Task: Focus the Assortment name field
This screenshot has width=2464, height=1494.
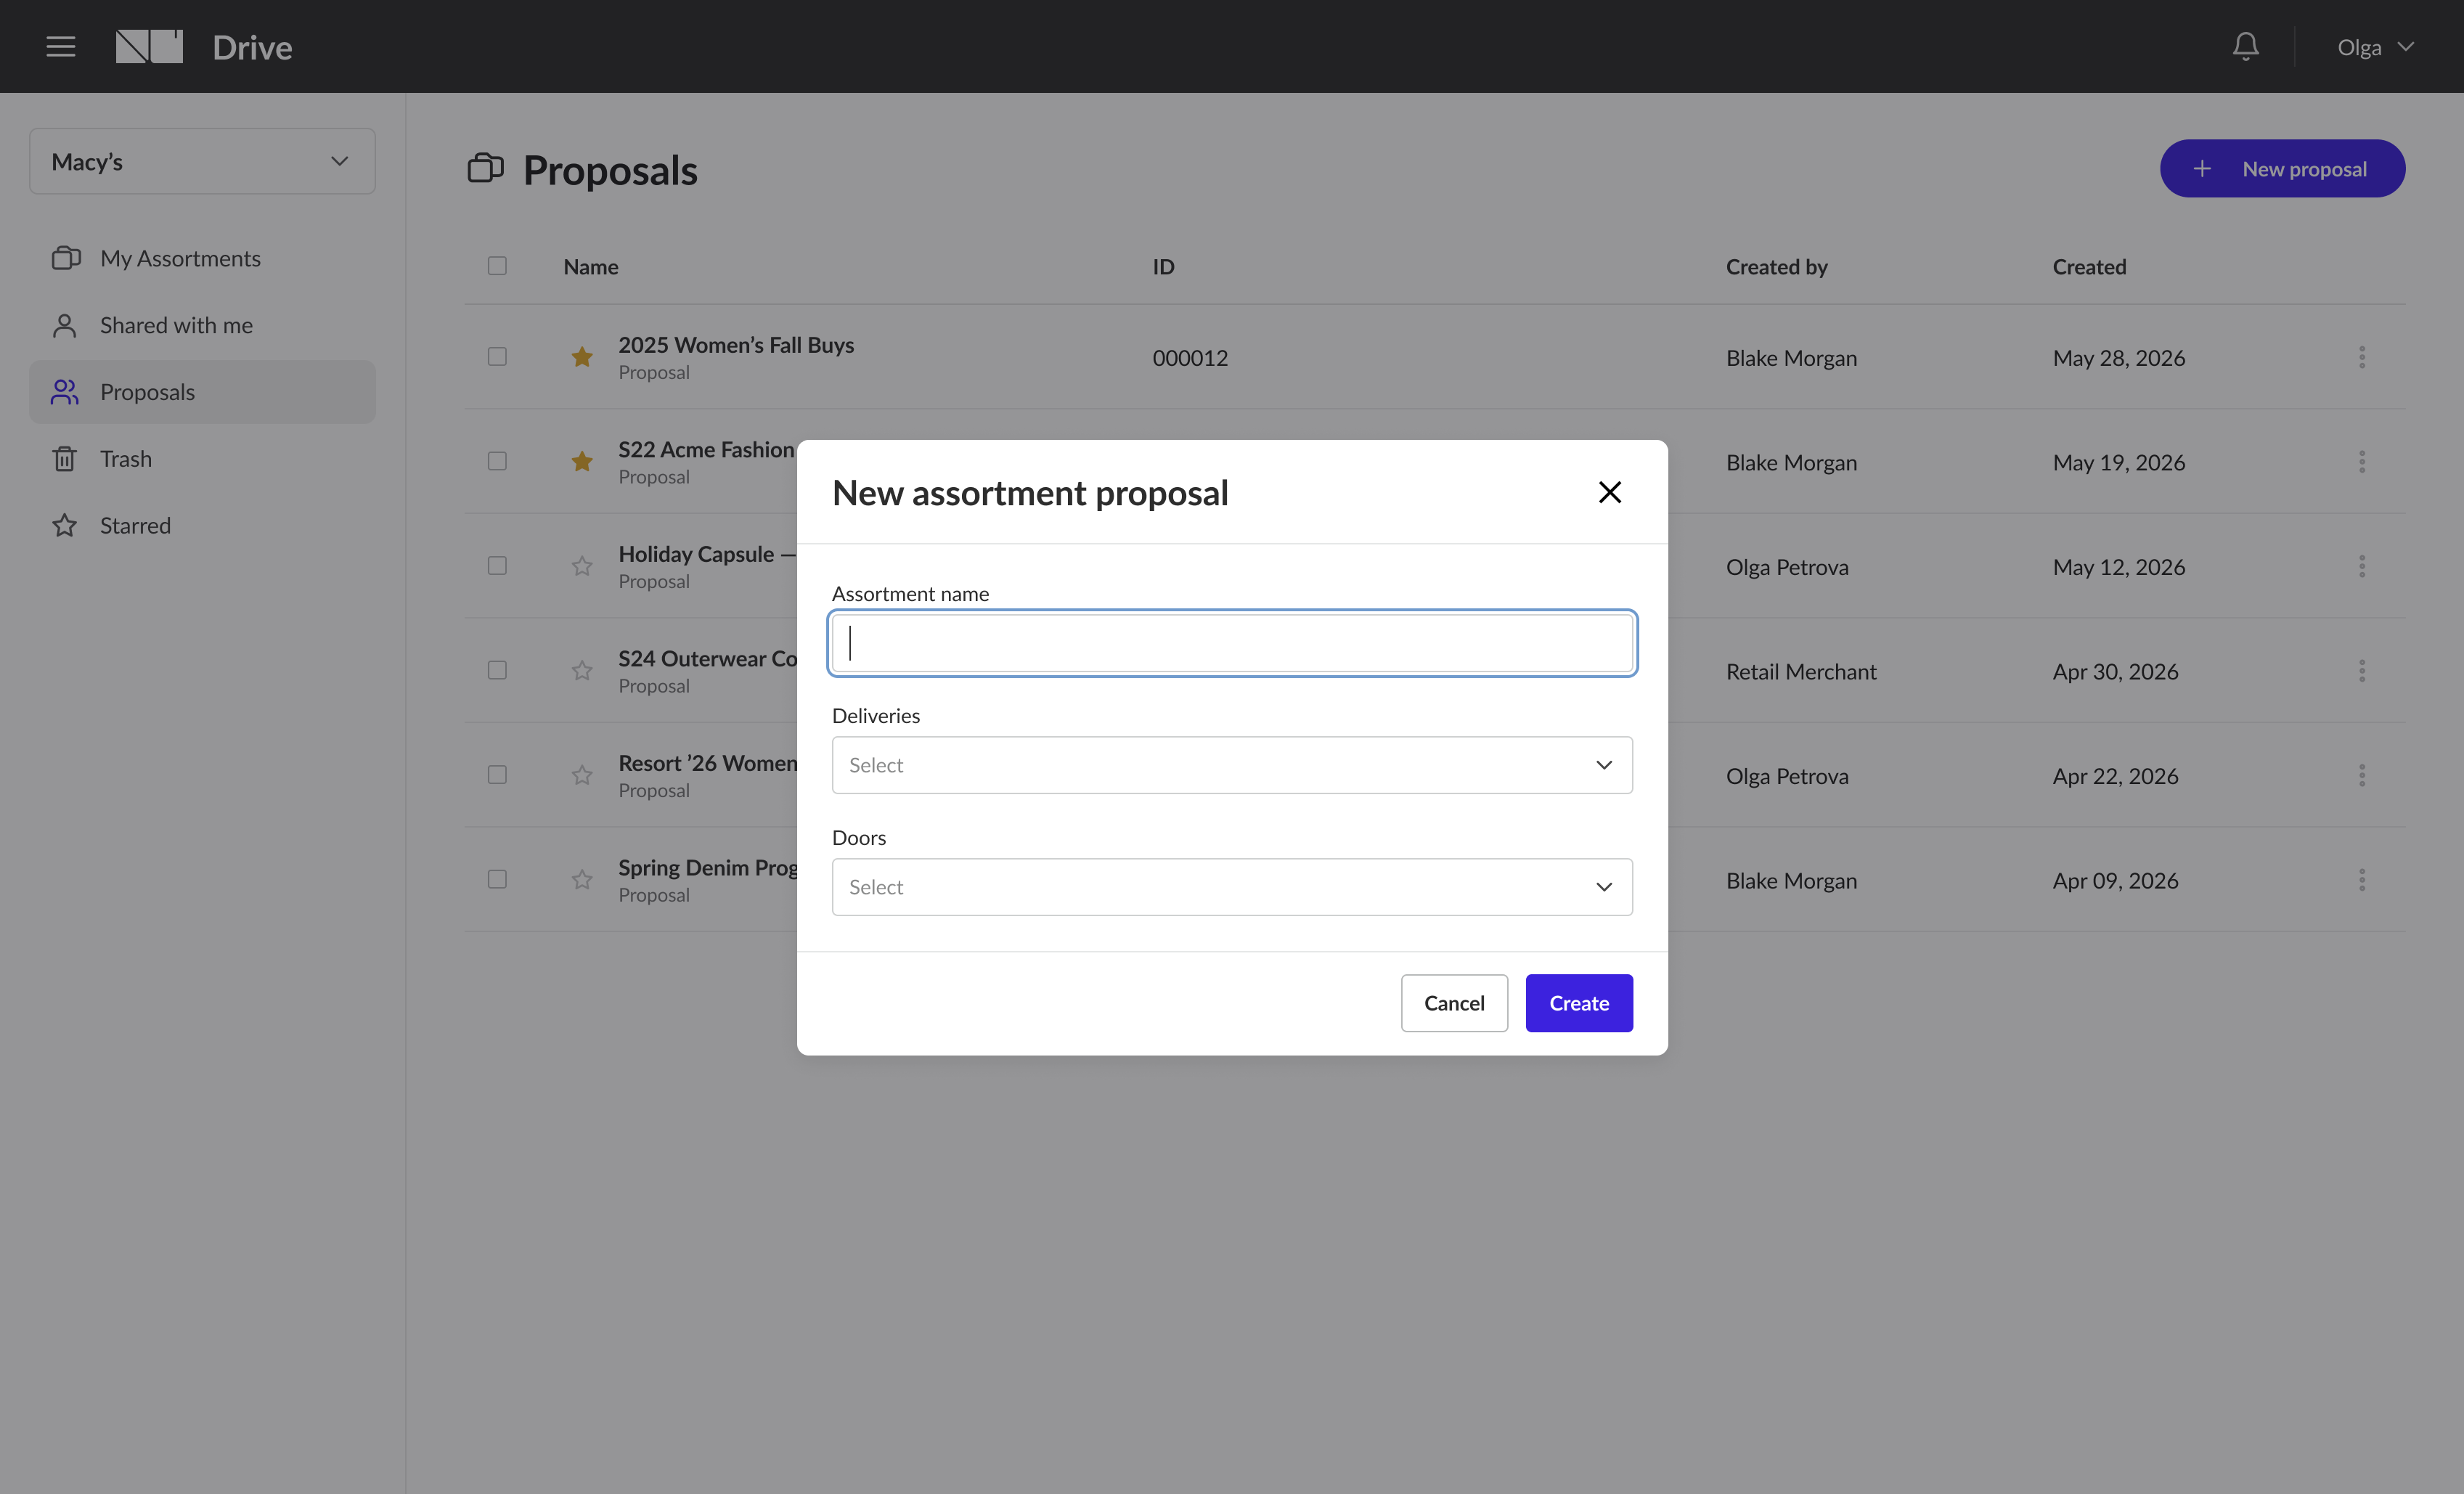Action: pyautogui.click(x=1232, y=643)
